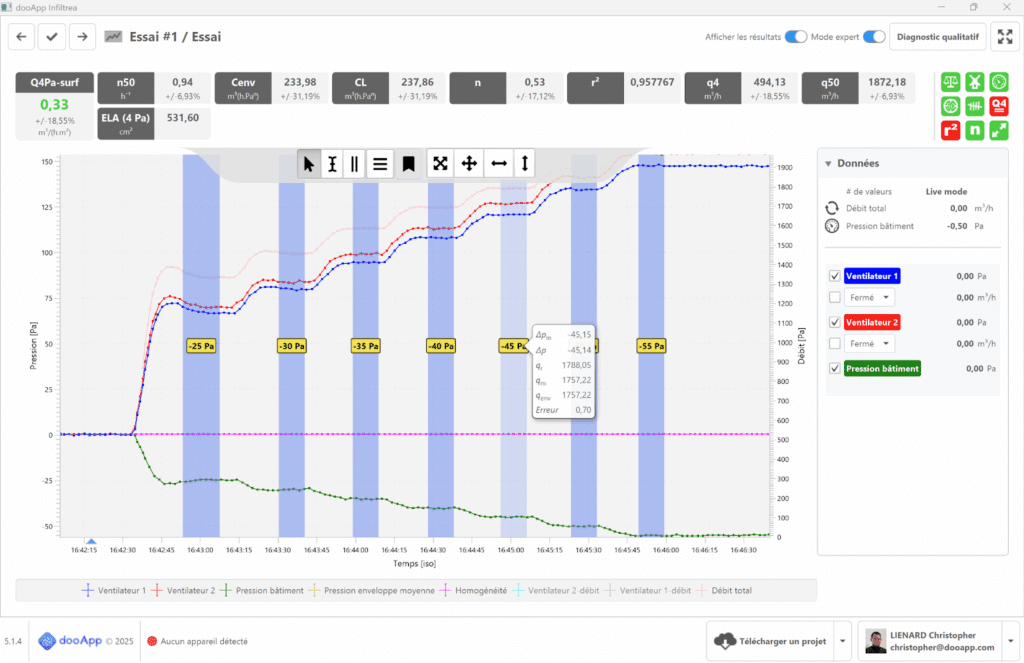This screenshot has width=1024, height=663.
Task: Open the Fermé dropdown under Ventilateur 1
Action: [870, 297]
